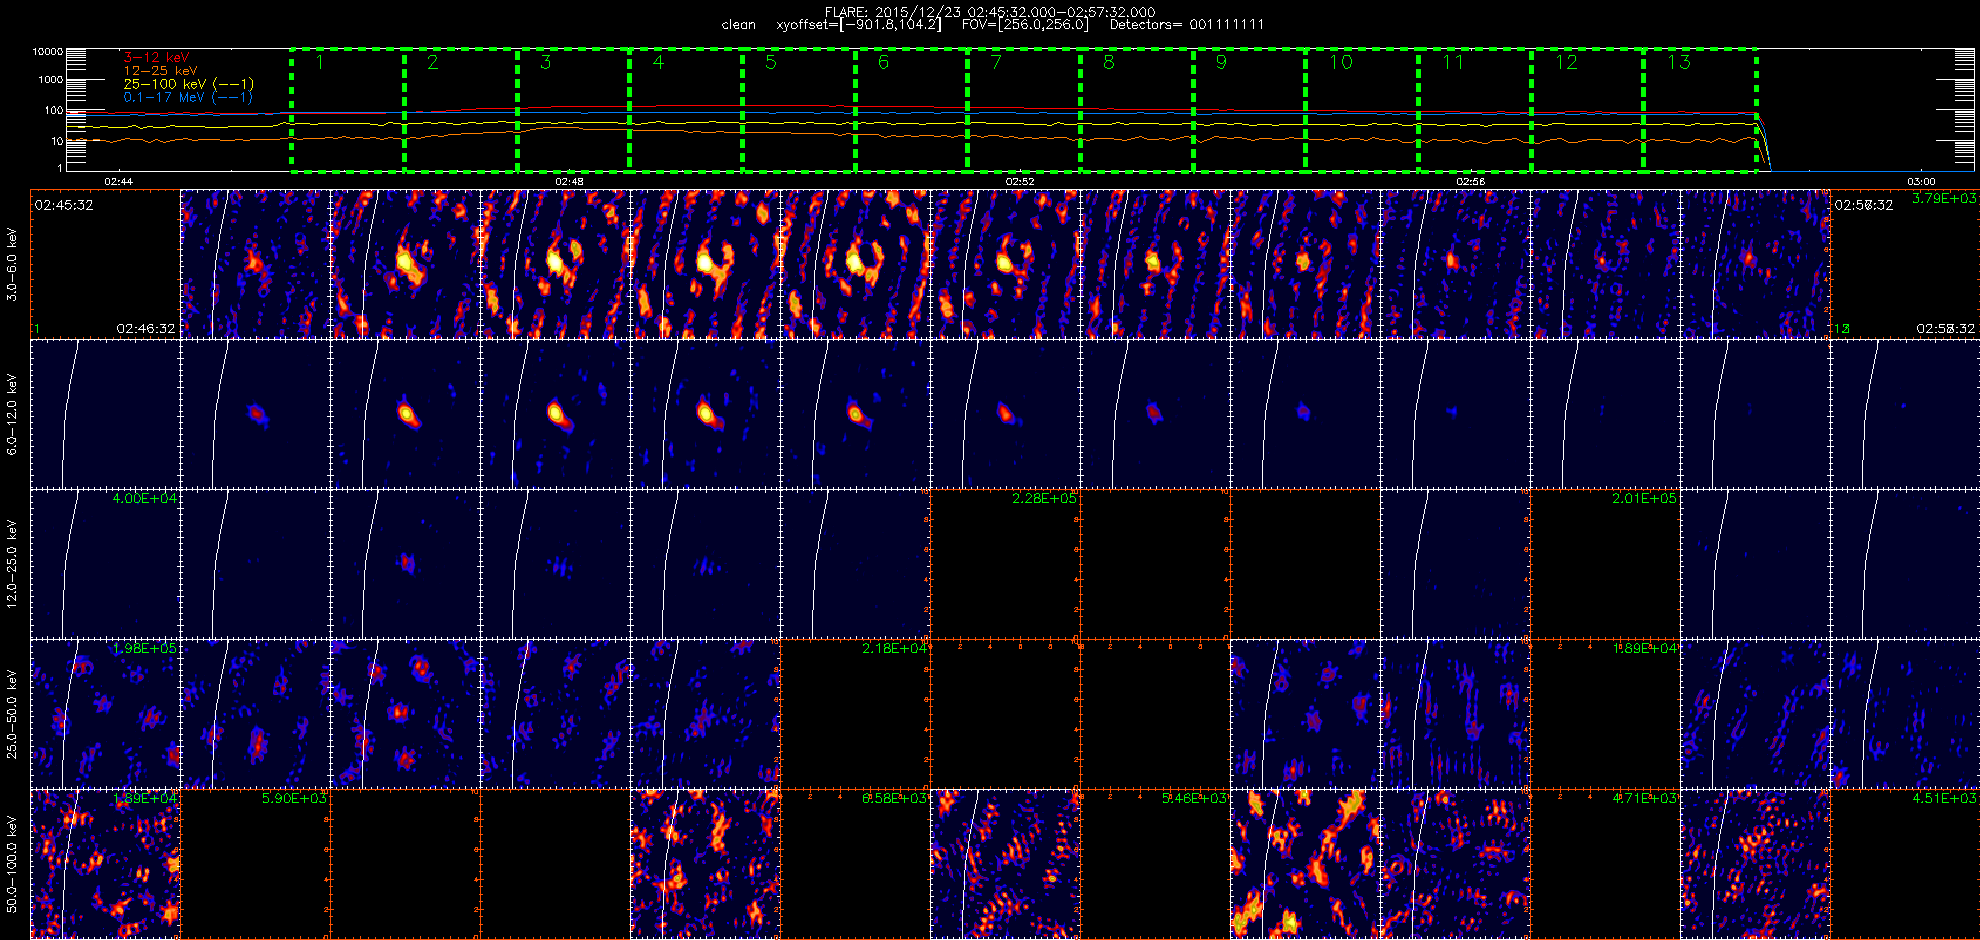The width and height of the screenshot is (1980, 940).
Task: Click interval marker 3 in the lightcurve
Action: tap(545, 63)
